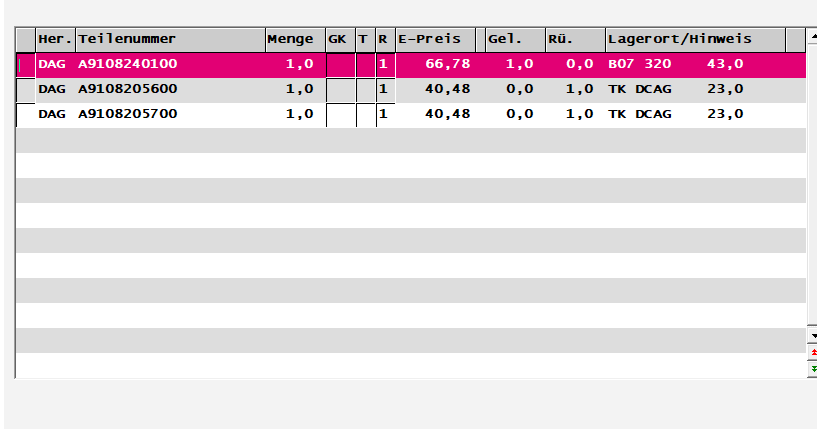Toggle the T cell for A9108205600
Viewport: 817px width, 429px height.
[364, 89]
